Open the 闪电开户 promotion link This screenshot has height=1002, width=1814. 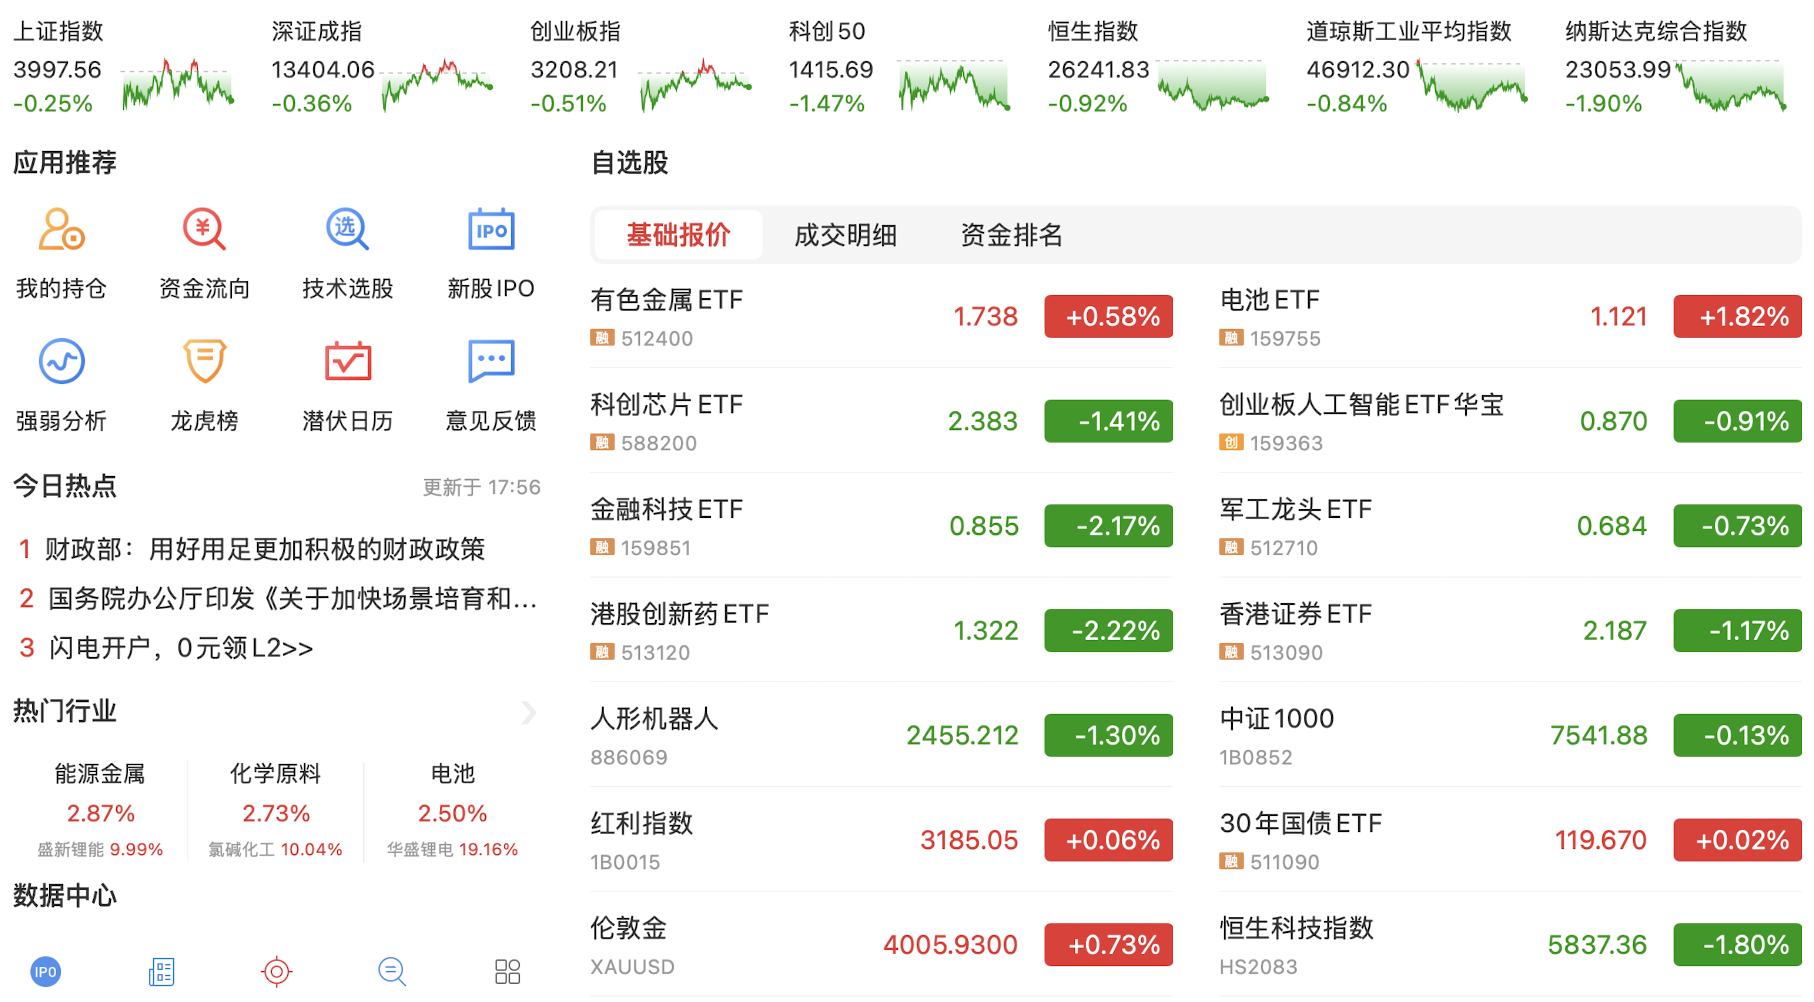(x=181, y=648)
